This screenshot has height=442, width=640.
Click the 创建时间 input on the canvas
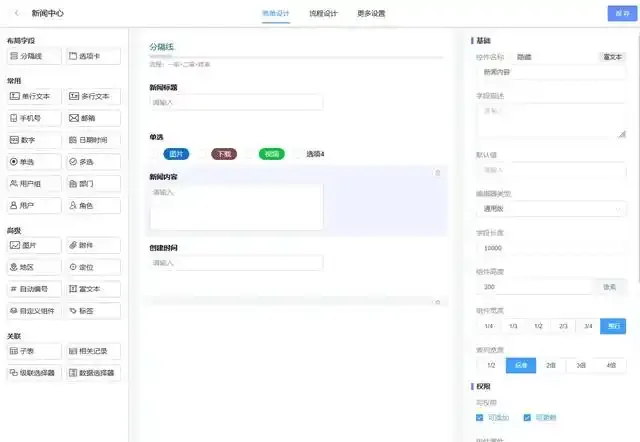point(236,263)
